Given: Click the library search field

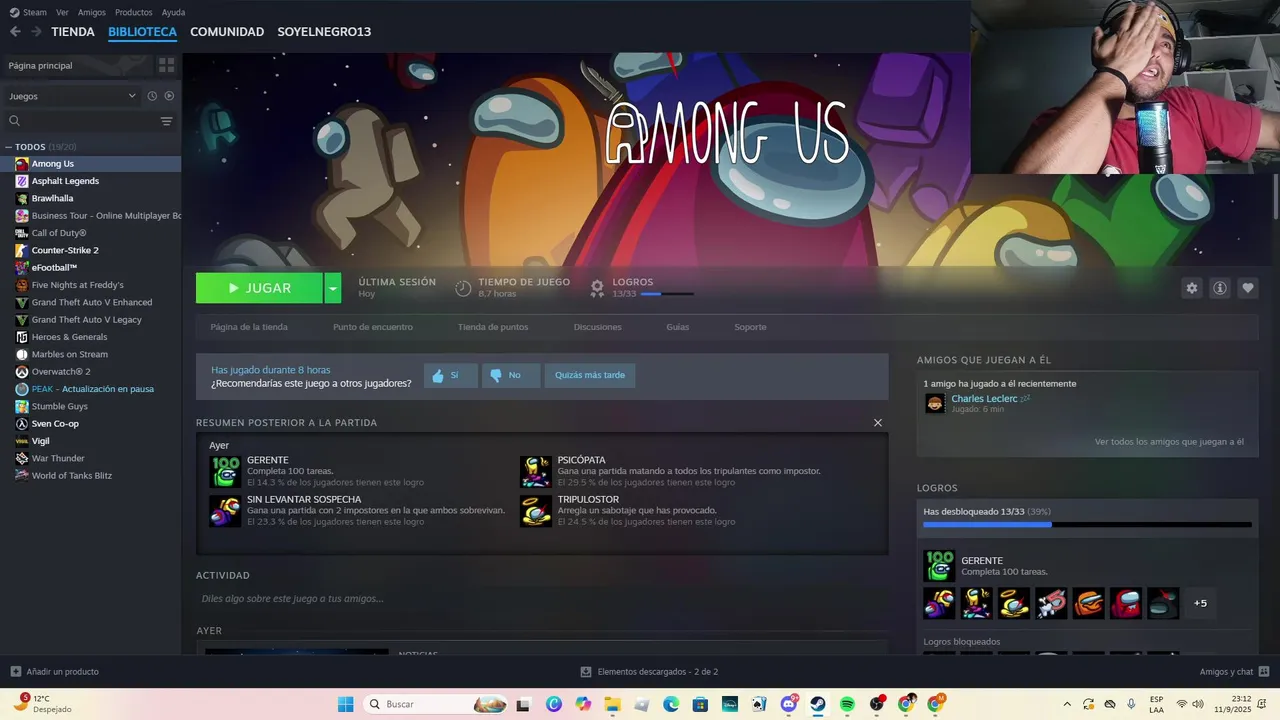Looking at the screenshot, I should coord(82,121).
